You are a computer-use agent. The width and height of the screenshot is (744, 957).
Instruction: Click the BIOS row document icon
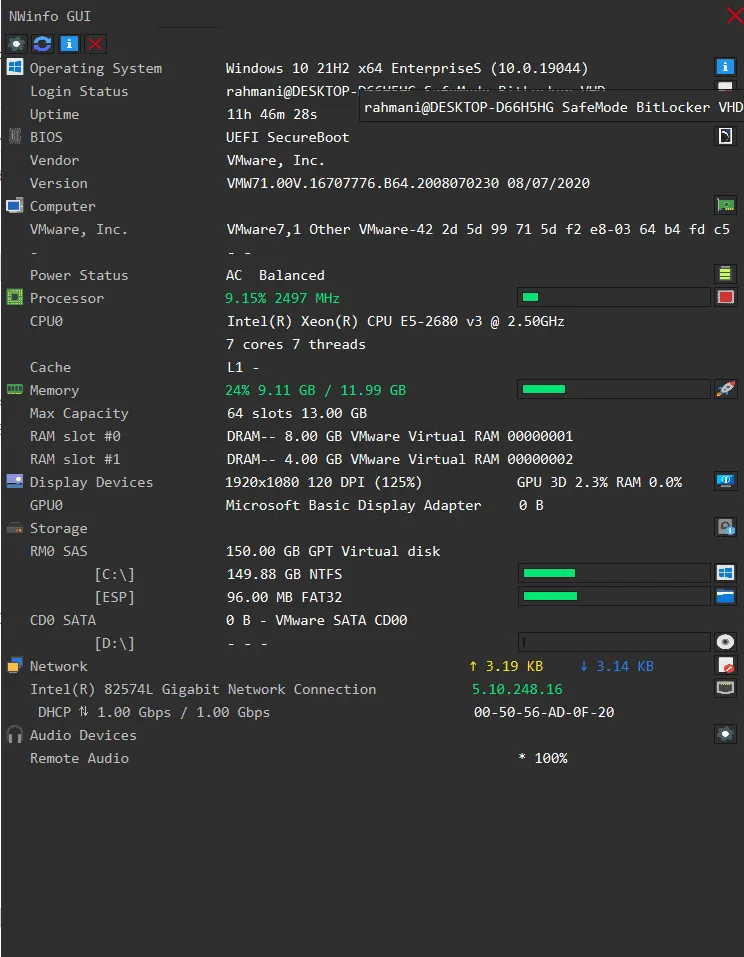pyautogui.click(x=725, y=135)
